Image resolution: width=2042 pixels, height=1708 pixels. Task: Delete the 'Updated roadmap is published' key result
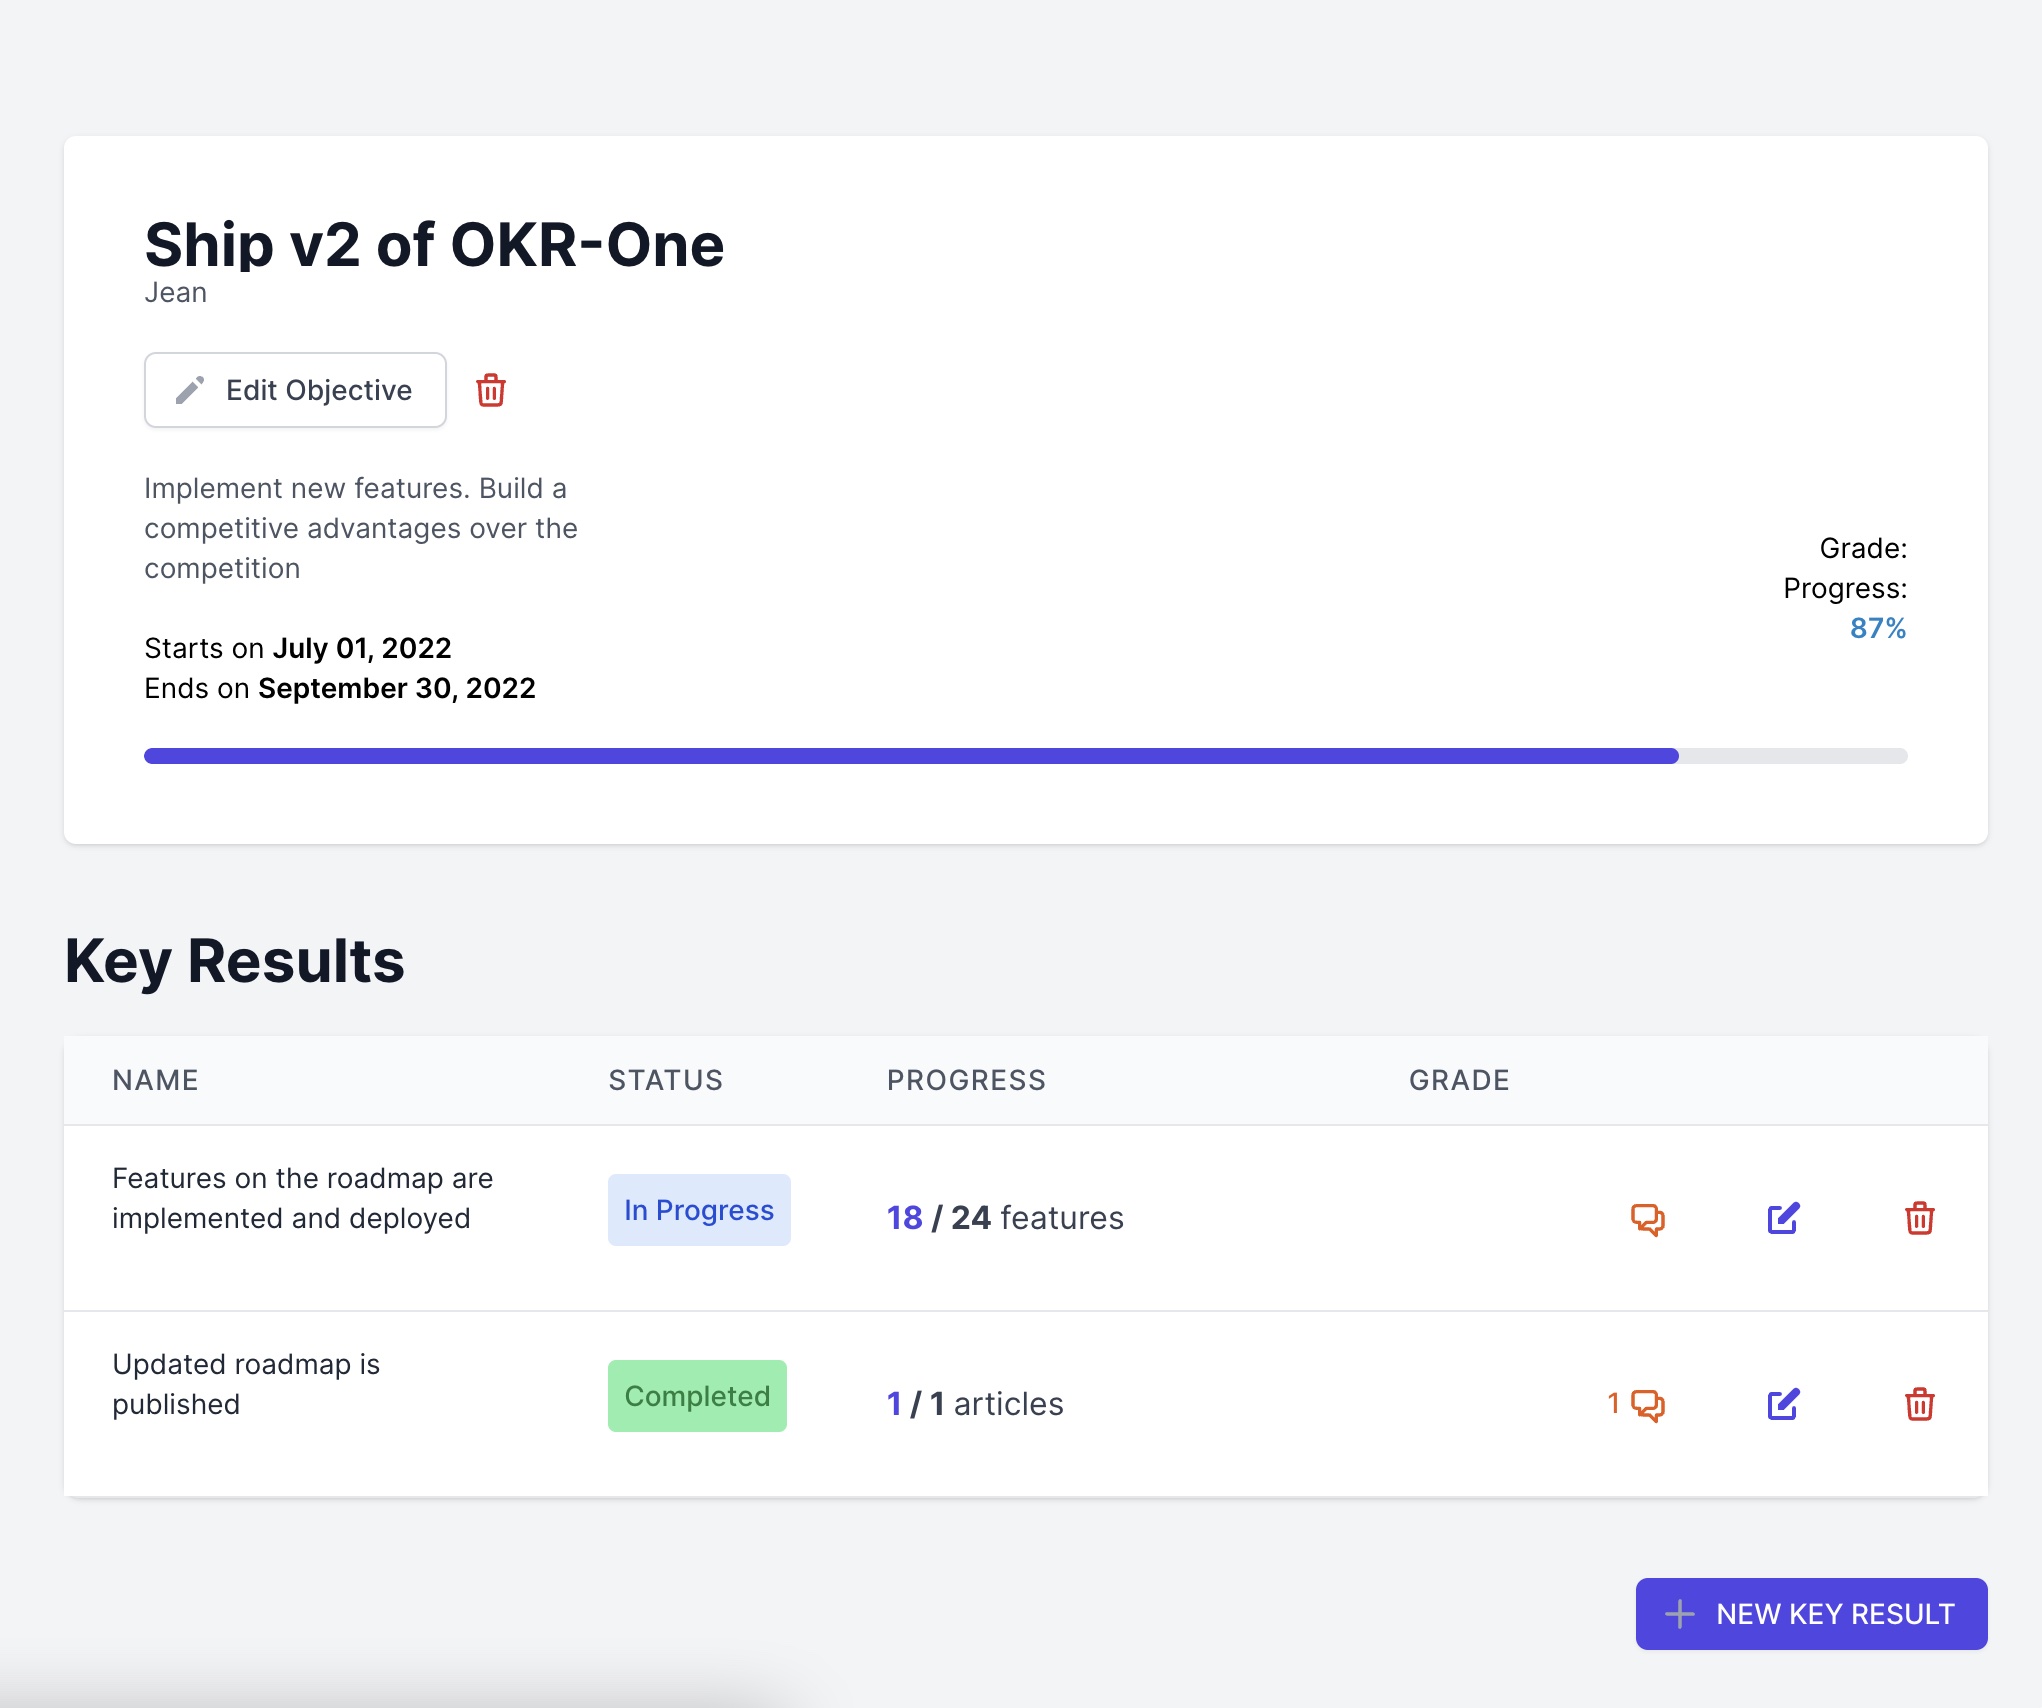pyautogui.click(x=1919, y=1403)
